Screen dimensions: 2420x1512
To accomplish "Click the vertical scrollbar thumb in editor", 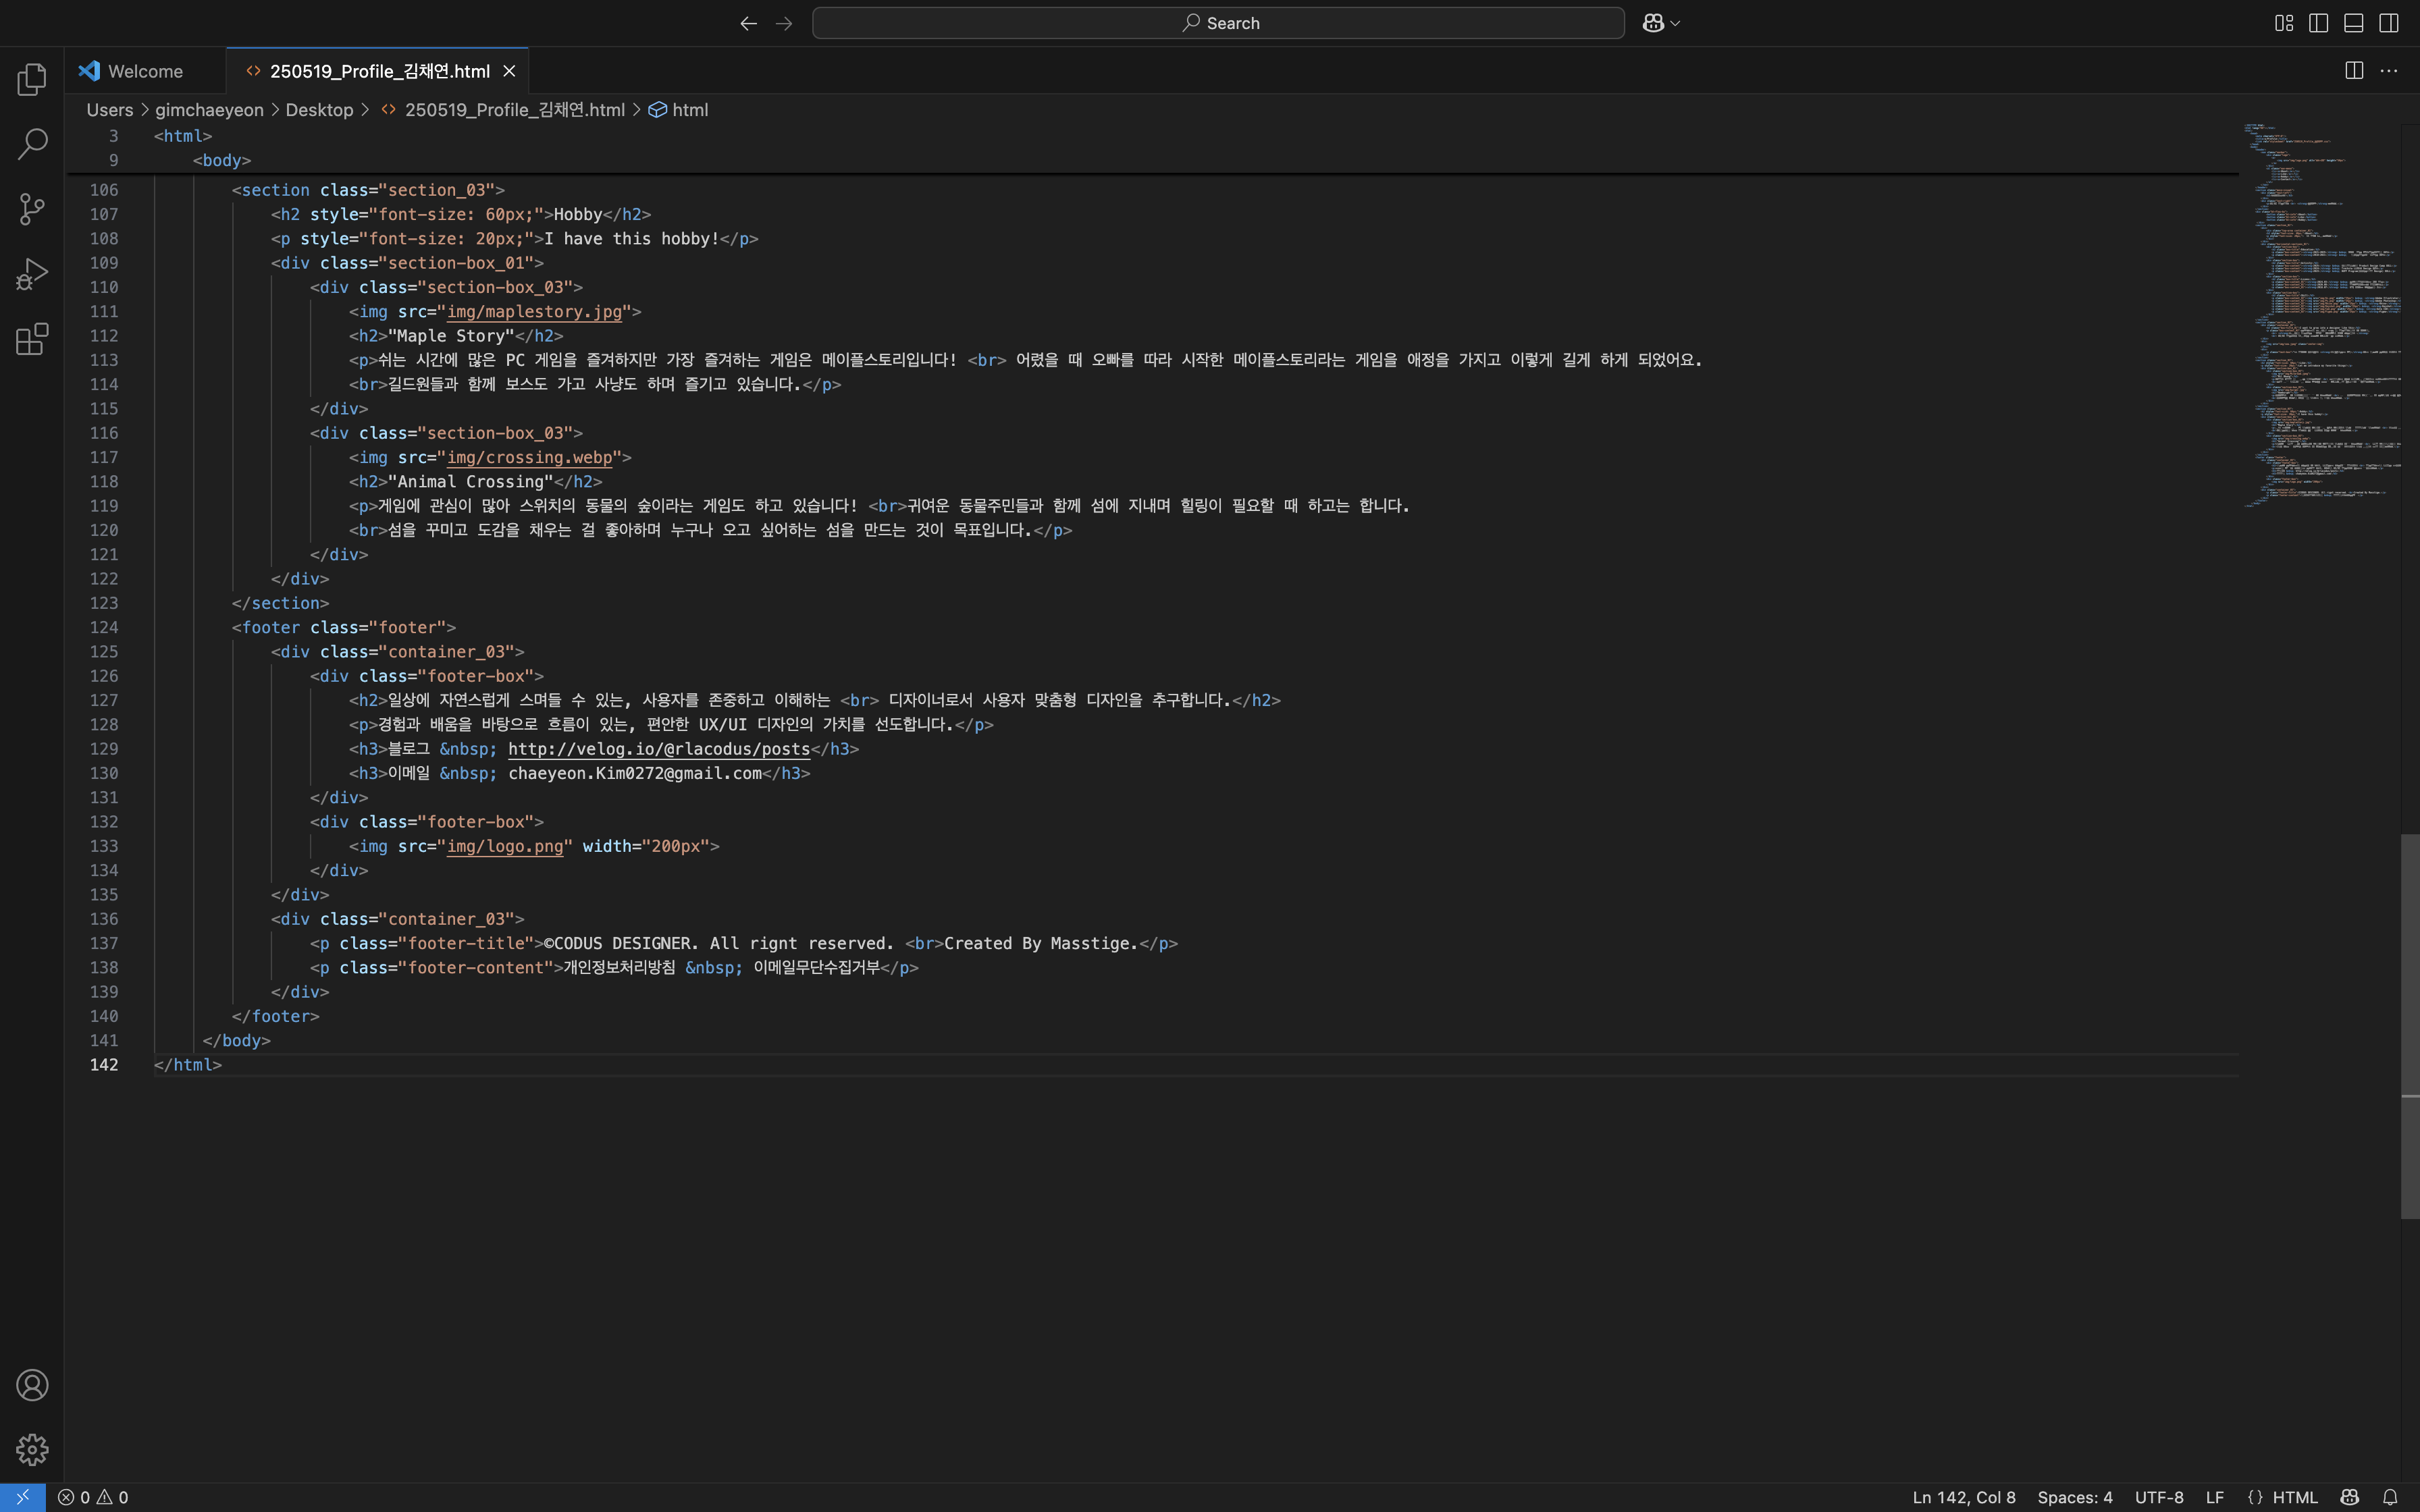I will pos(2409,1025).
